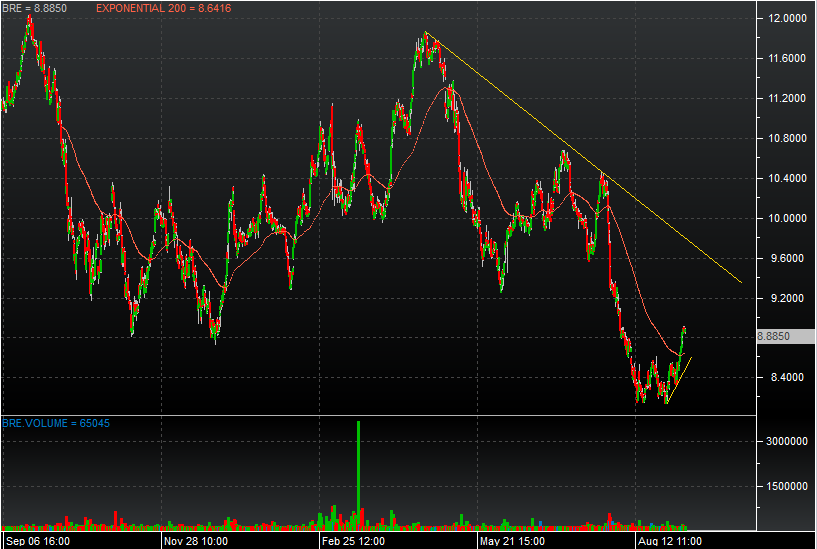Click the Sep 06 16:00 date label
Viewport: 817px width, 549px height.
pyautogui.click(x=38, y=541)
